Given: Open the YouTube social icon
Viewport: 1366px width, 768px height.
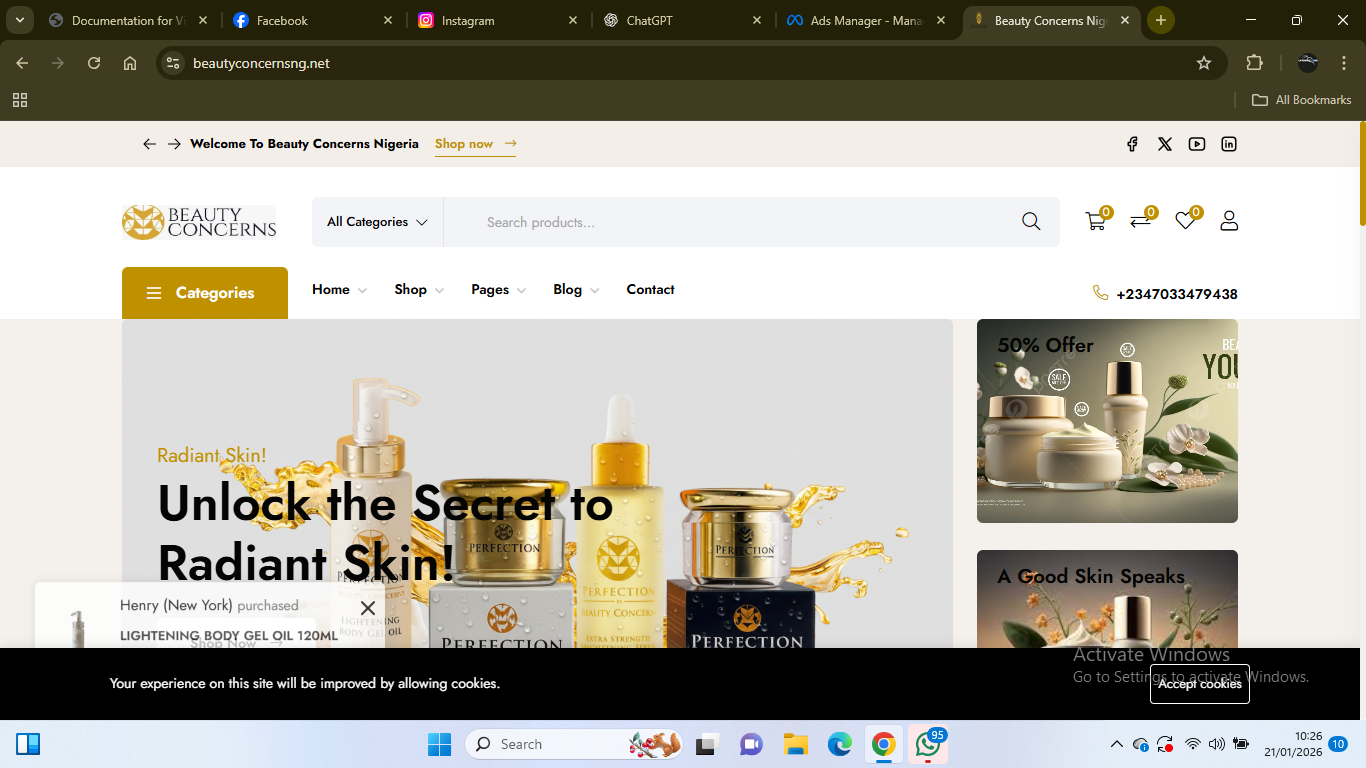Looking at the screenshot, I should point(1197,144).
